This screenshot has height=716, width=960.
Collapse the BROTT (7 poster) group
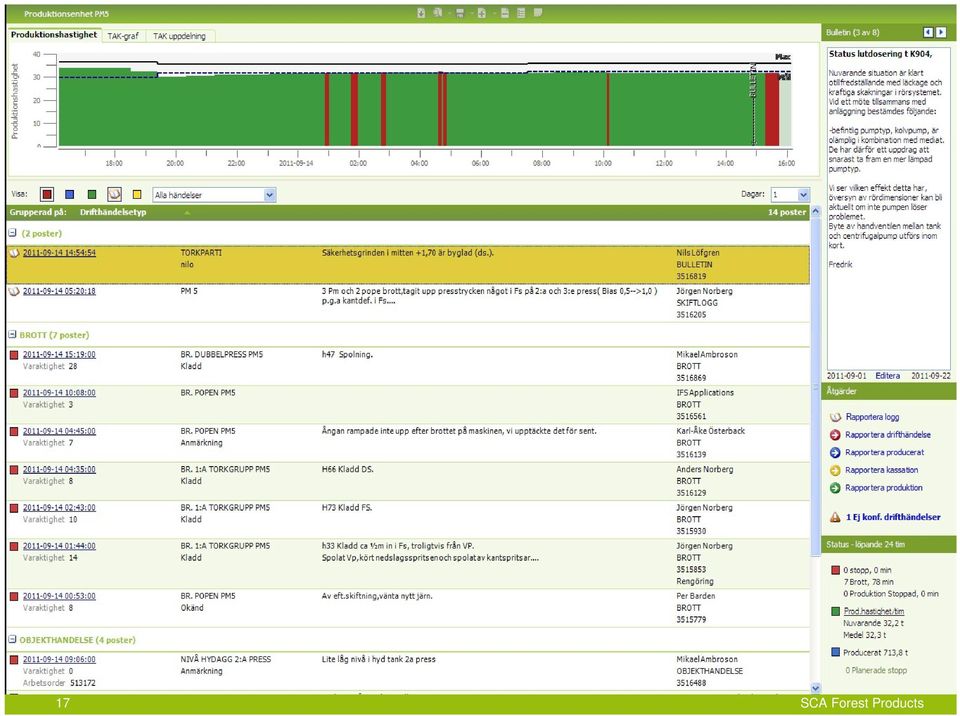click(x=12, y=335)
